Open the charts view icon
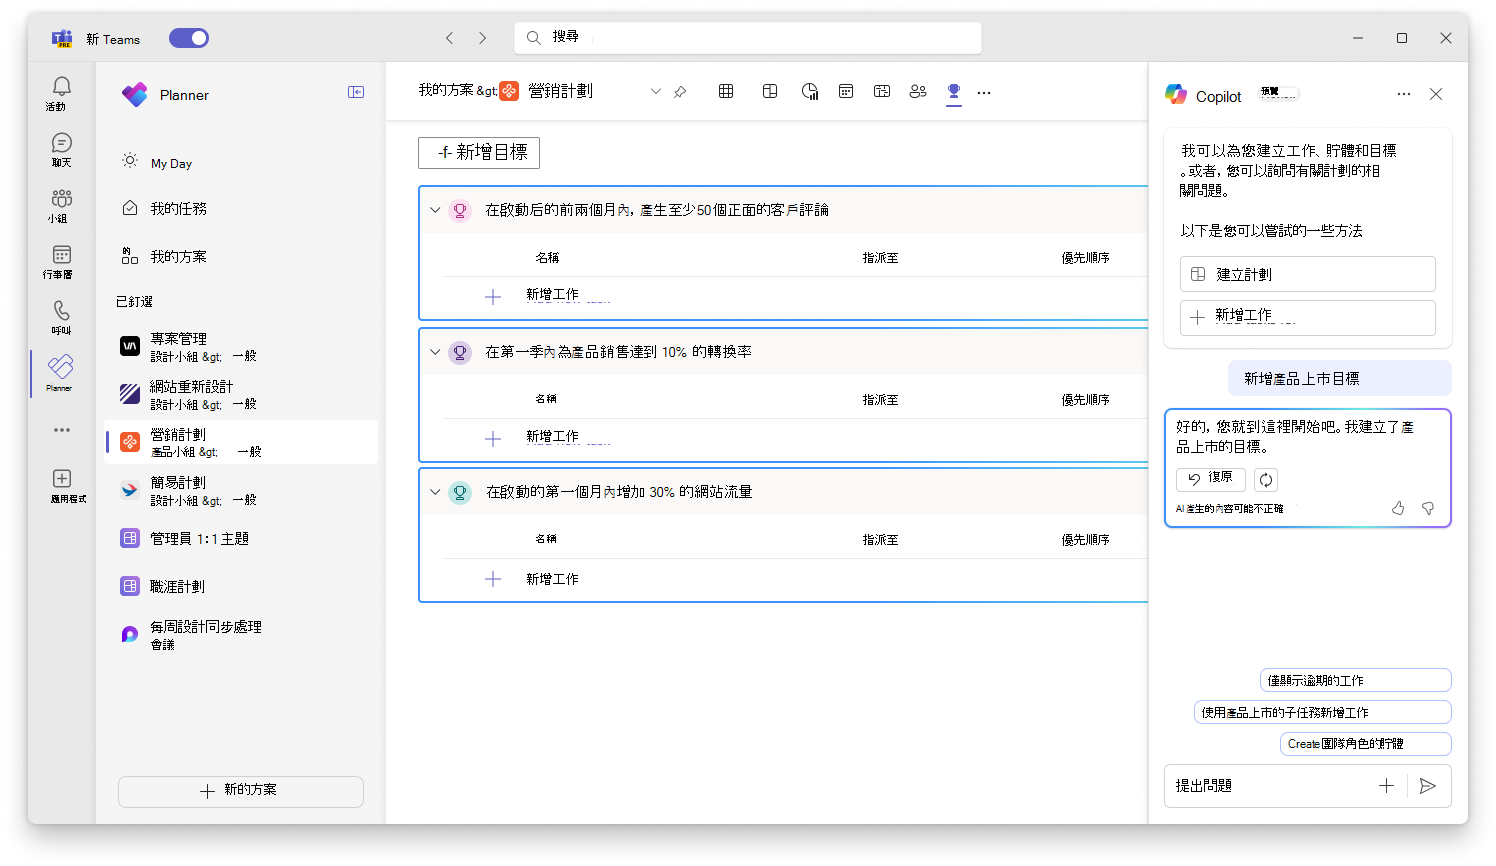1496x866 pixels. 810,92
